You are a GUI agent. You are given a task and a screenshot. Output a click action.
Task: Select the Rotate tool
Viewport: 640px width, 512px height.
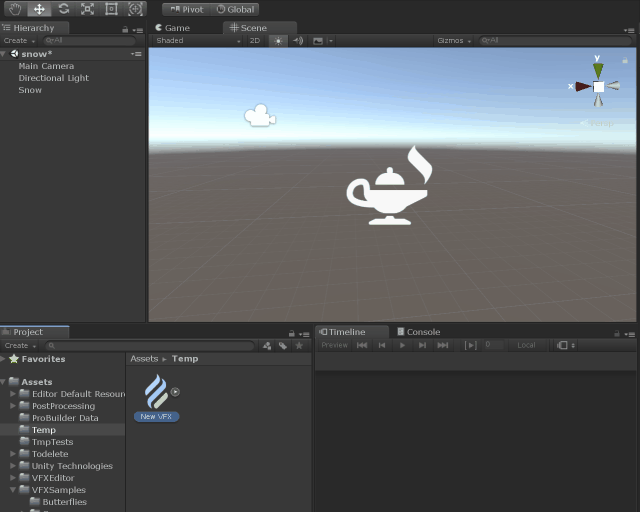(x=64, y=9)
